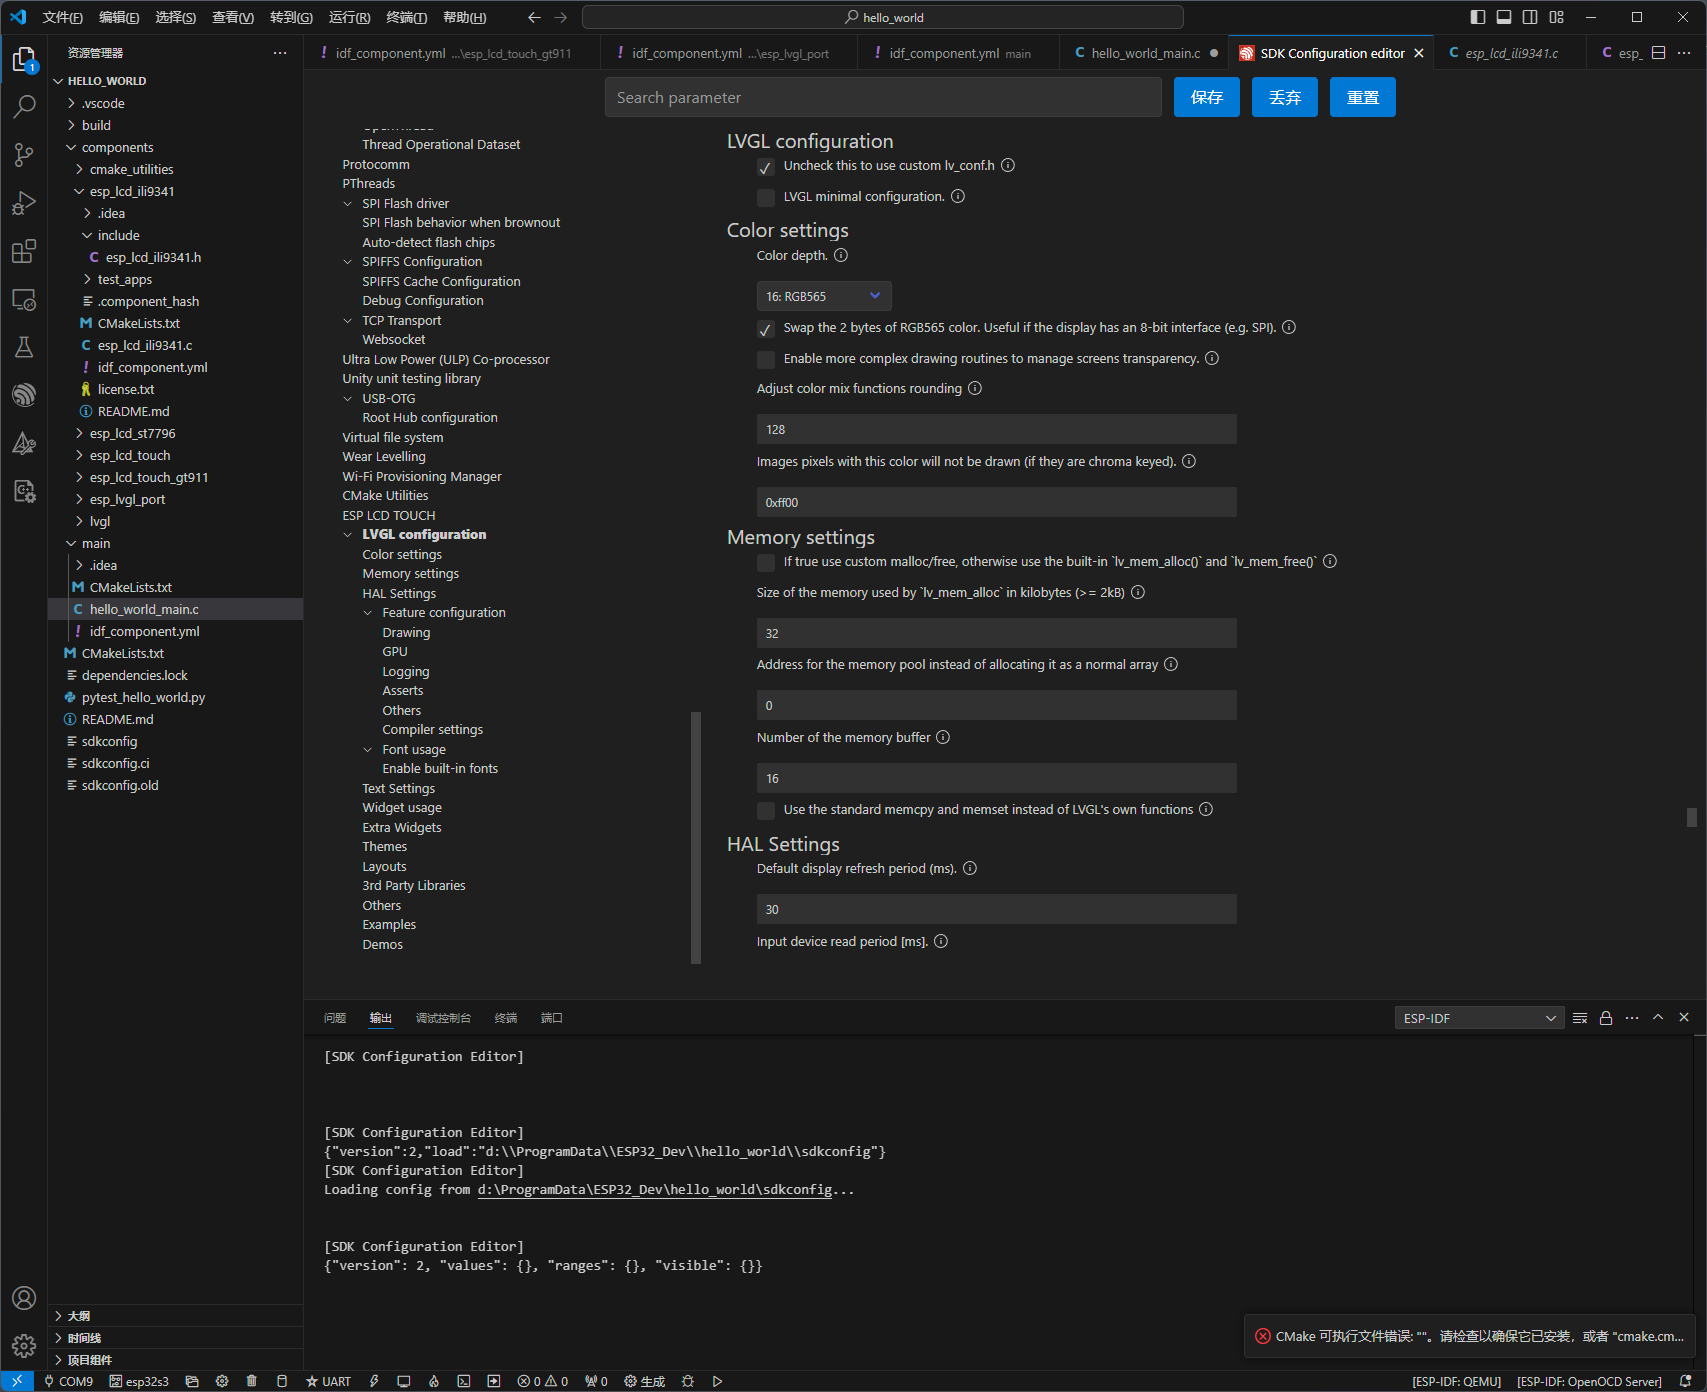
Task: Click the UART flash method in status bar
Action: click(328, 1381)
